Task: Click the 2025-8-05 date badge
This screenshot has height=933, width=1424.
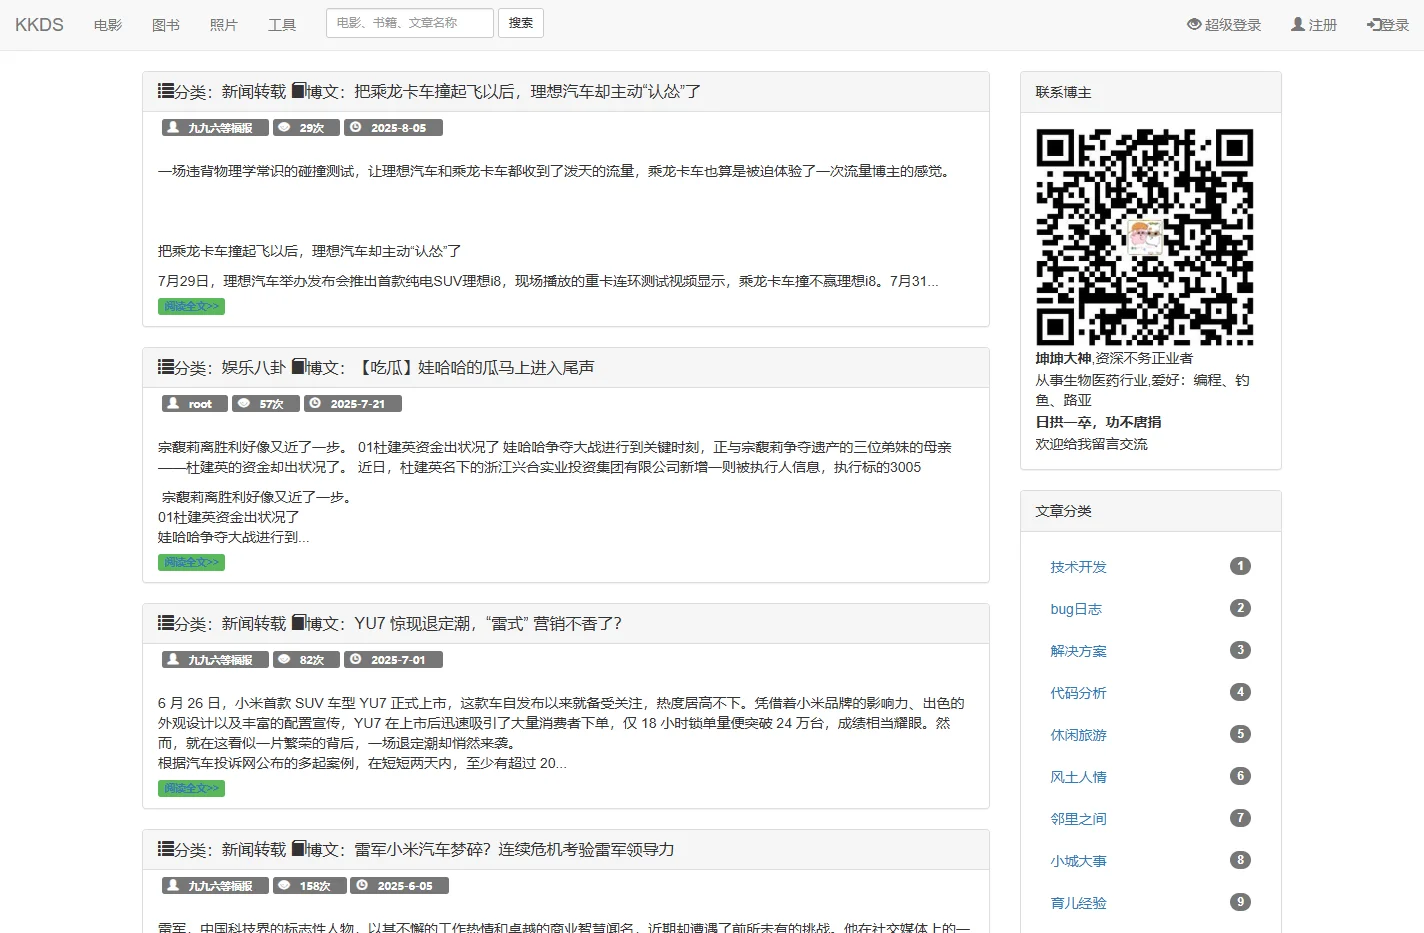Action: click(393, 128)
